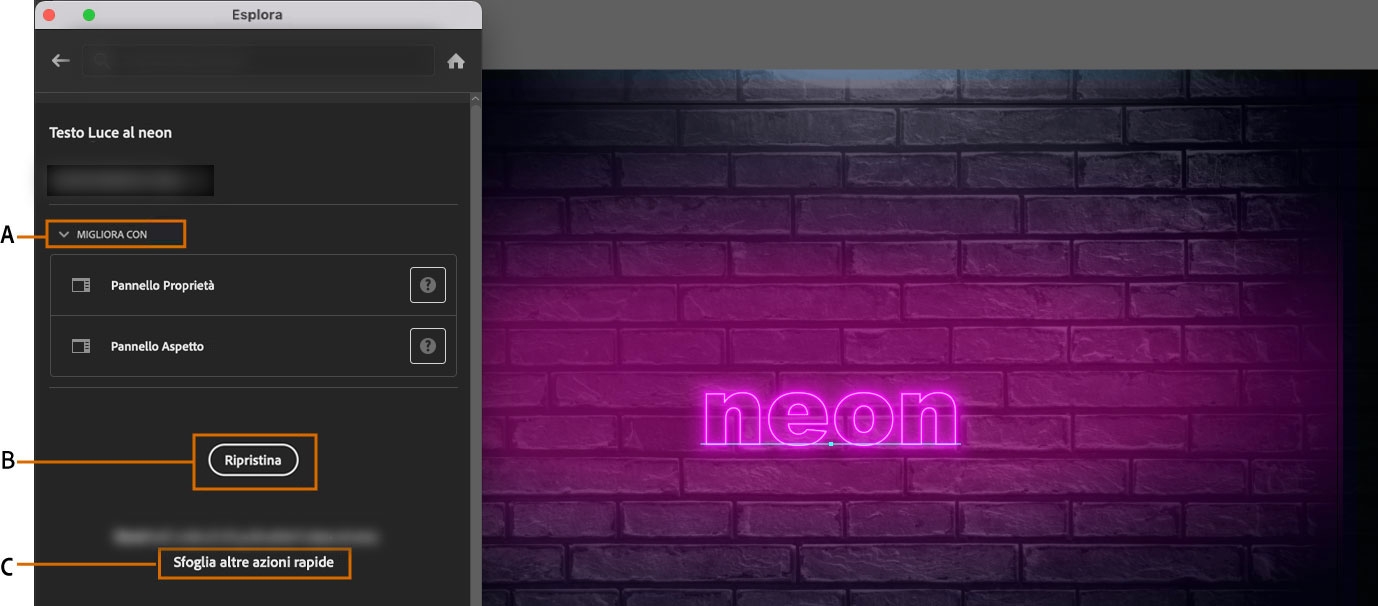The width and height of the screenshot is (1378, 606).
Task: Toggle full screen with the green button
Action: (90, 14)
